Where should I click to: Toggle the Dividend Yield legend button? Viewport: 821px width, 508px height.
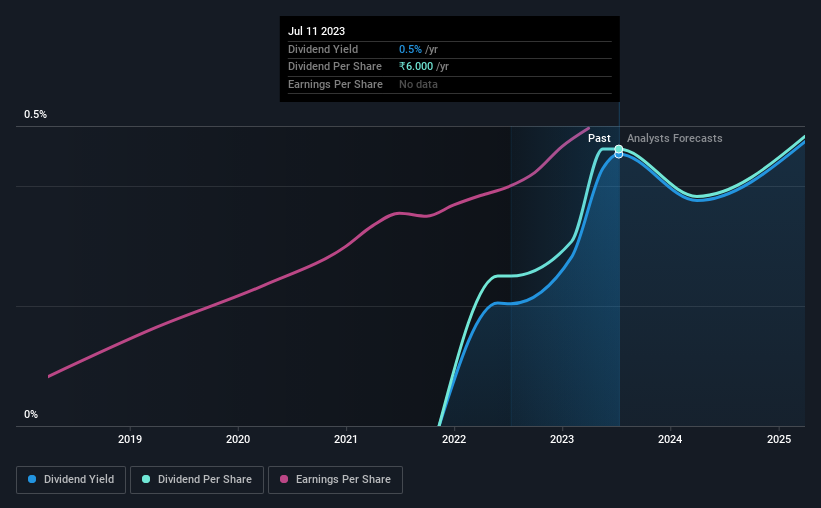click(71, 480)
